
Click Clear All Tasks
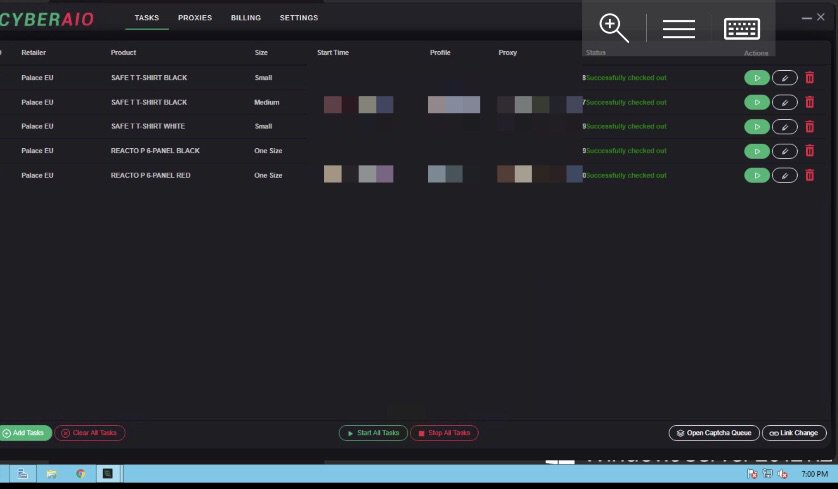tap(90, 433)
